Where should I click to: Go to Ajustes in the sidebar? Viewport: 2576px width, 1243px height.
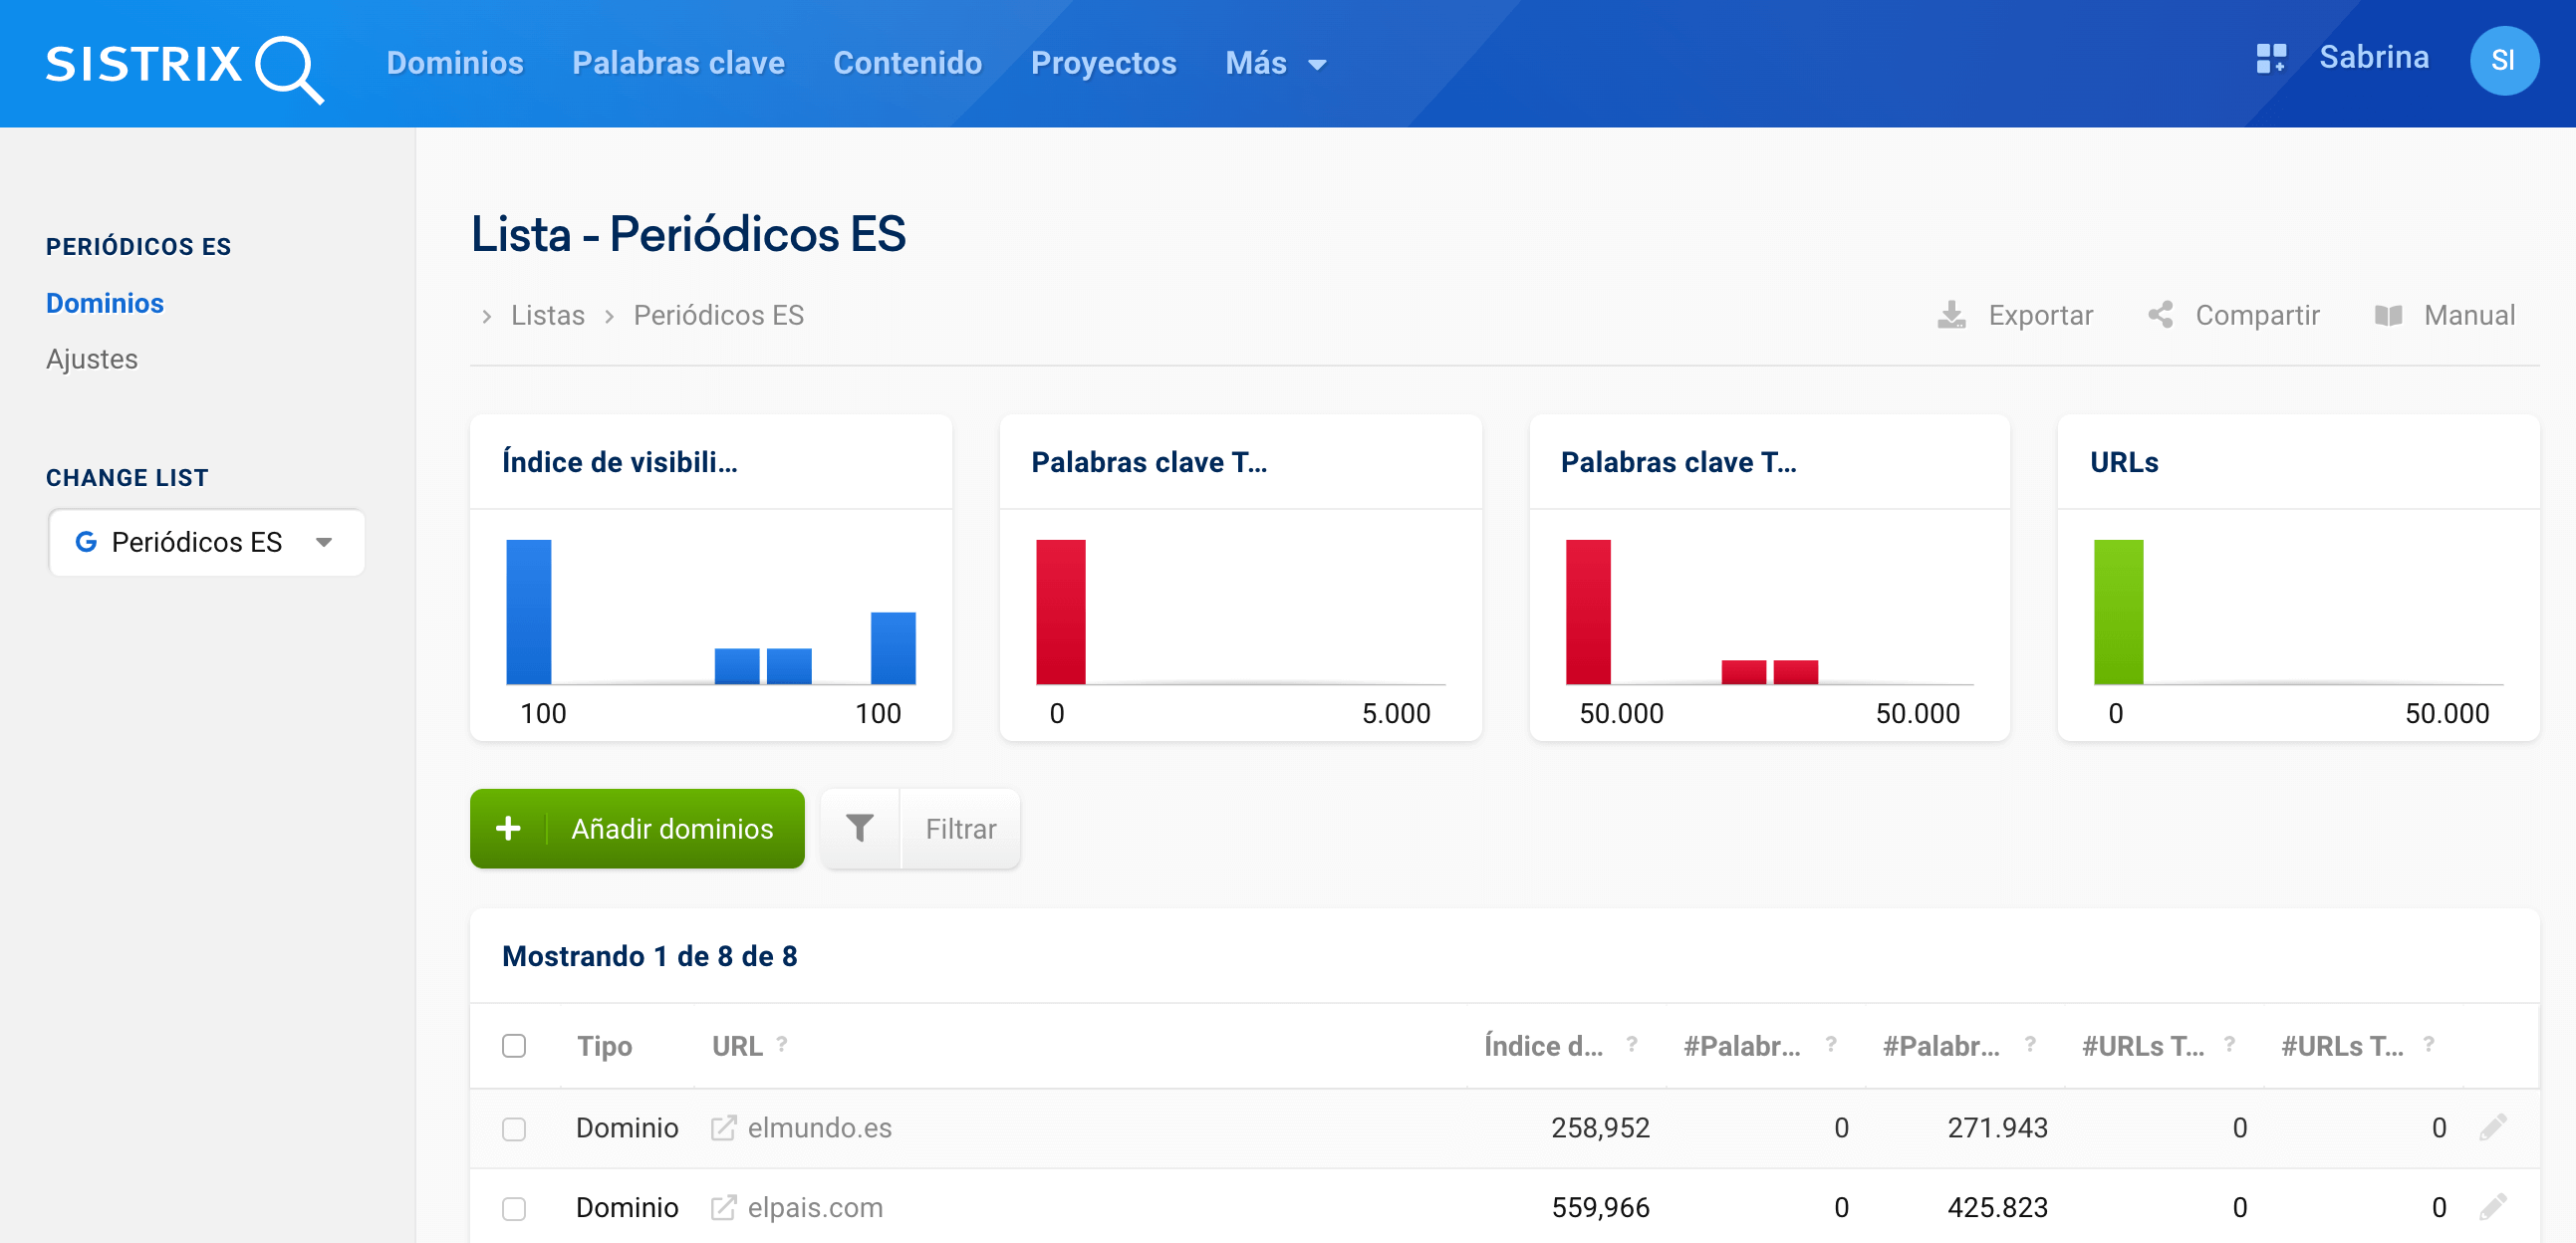coord(92,359)
